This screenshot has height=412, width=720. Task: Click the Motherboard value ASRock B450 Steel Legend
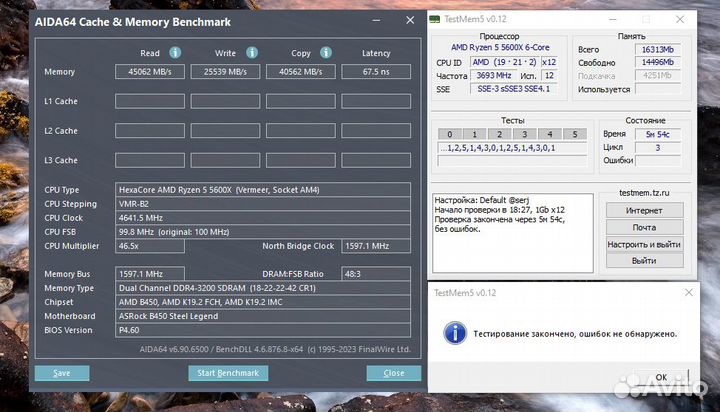point(263,316)
